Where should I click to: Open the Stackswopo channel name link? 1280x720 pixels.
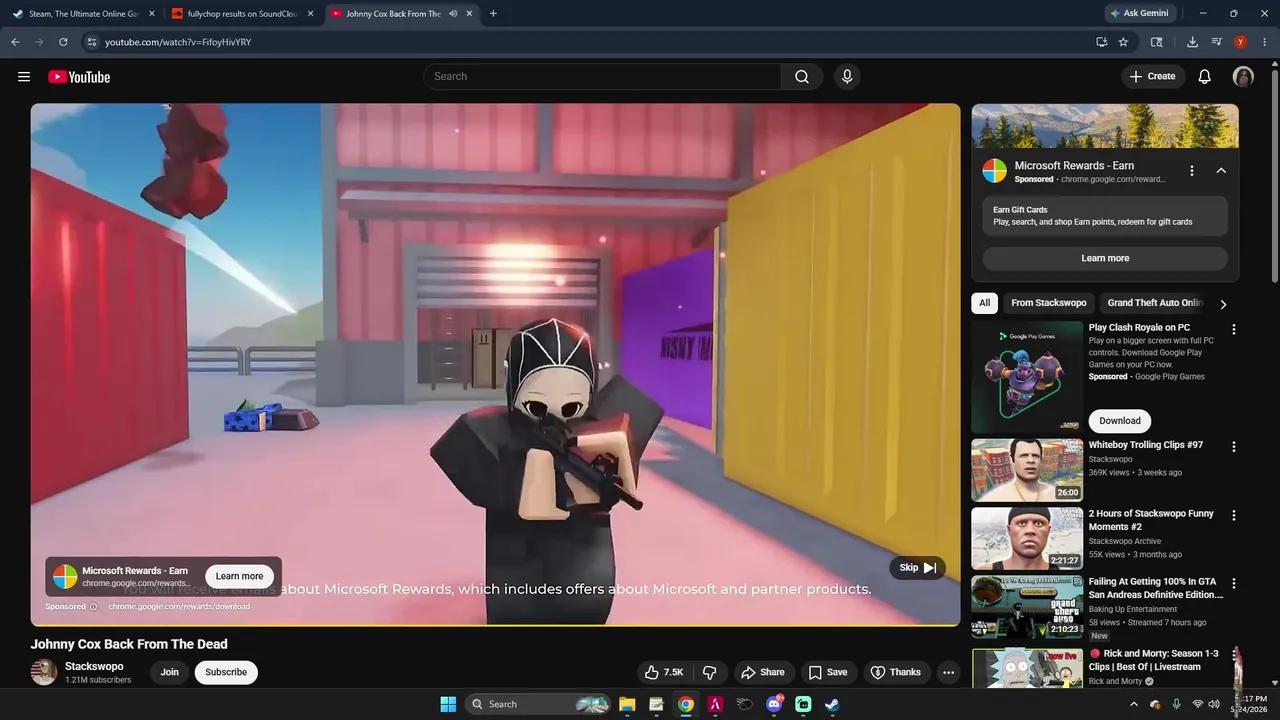coord(94,666)
